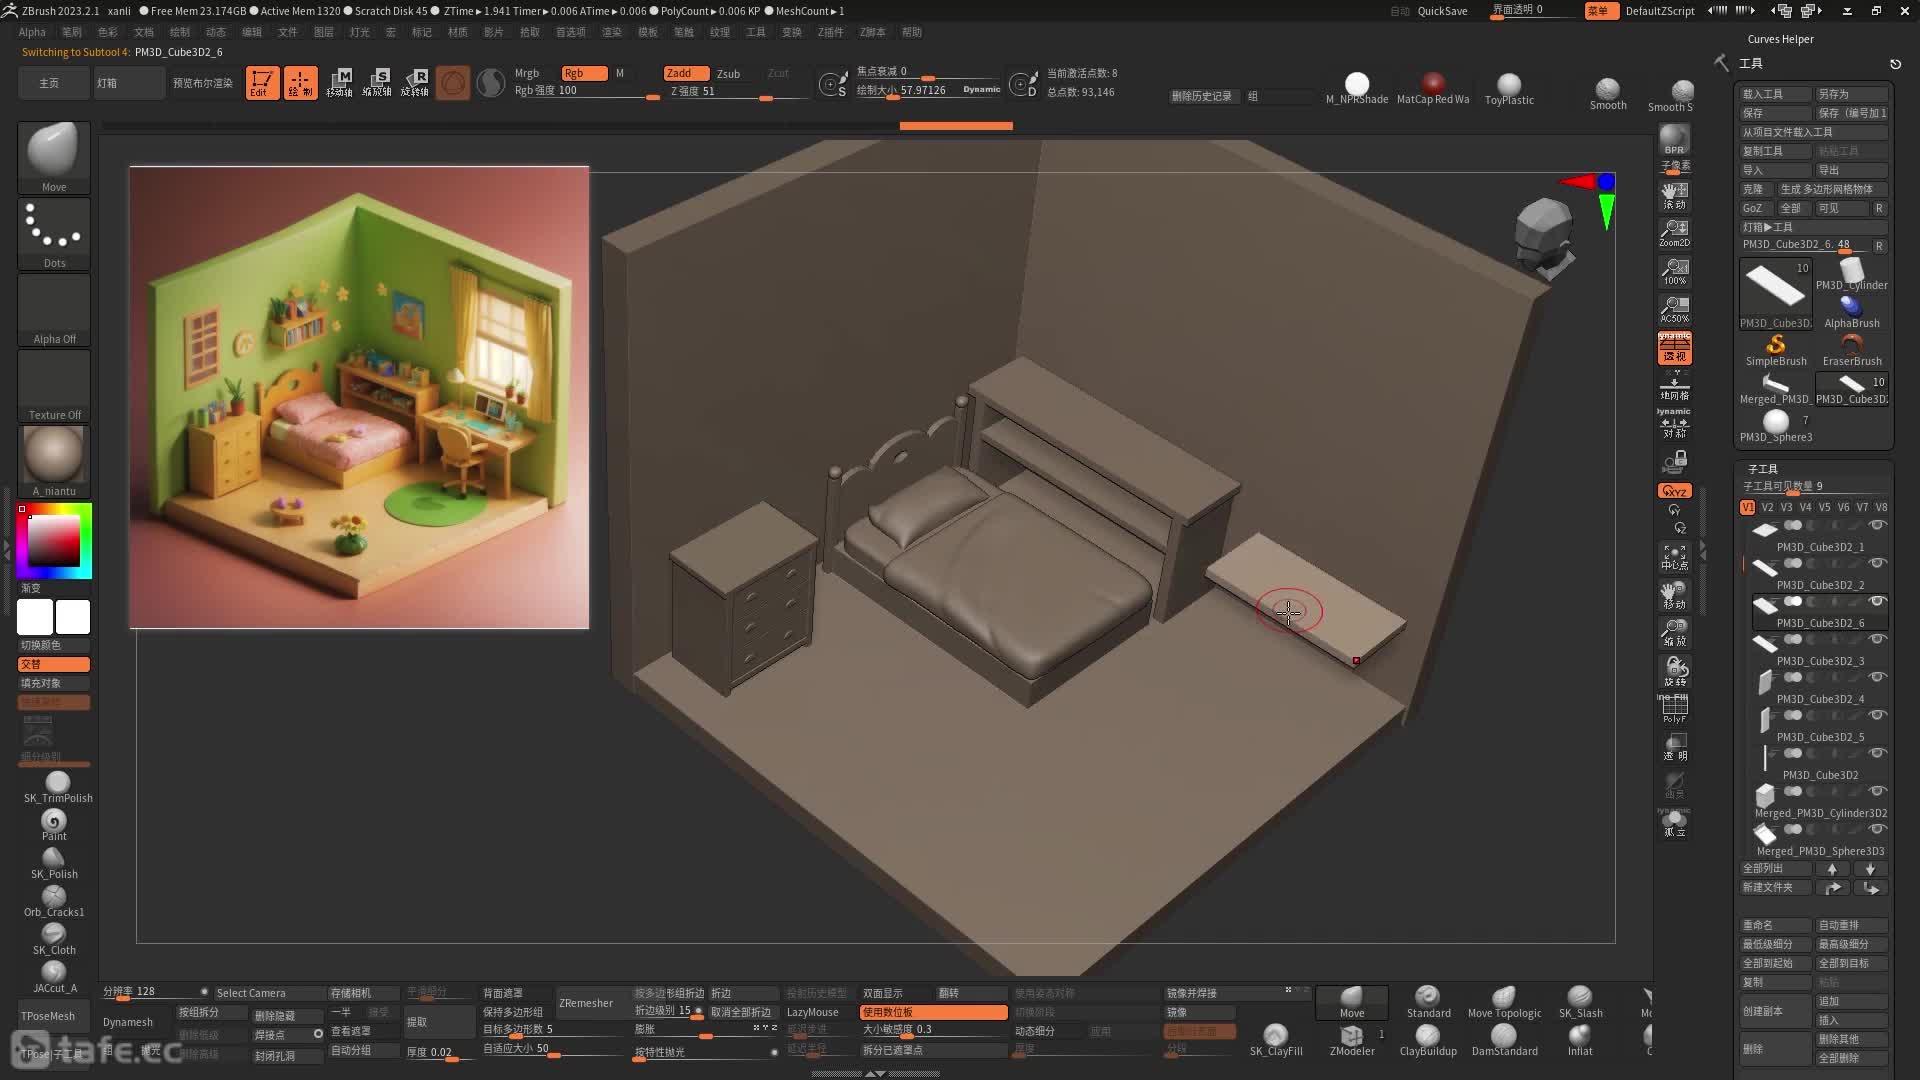Open the DefaultZScript dropdown
1920x1080 pixels.
point(1659,11)
